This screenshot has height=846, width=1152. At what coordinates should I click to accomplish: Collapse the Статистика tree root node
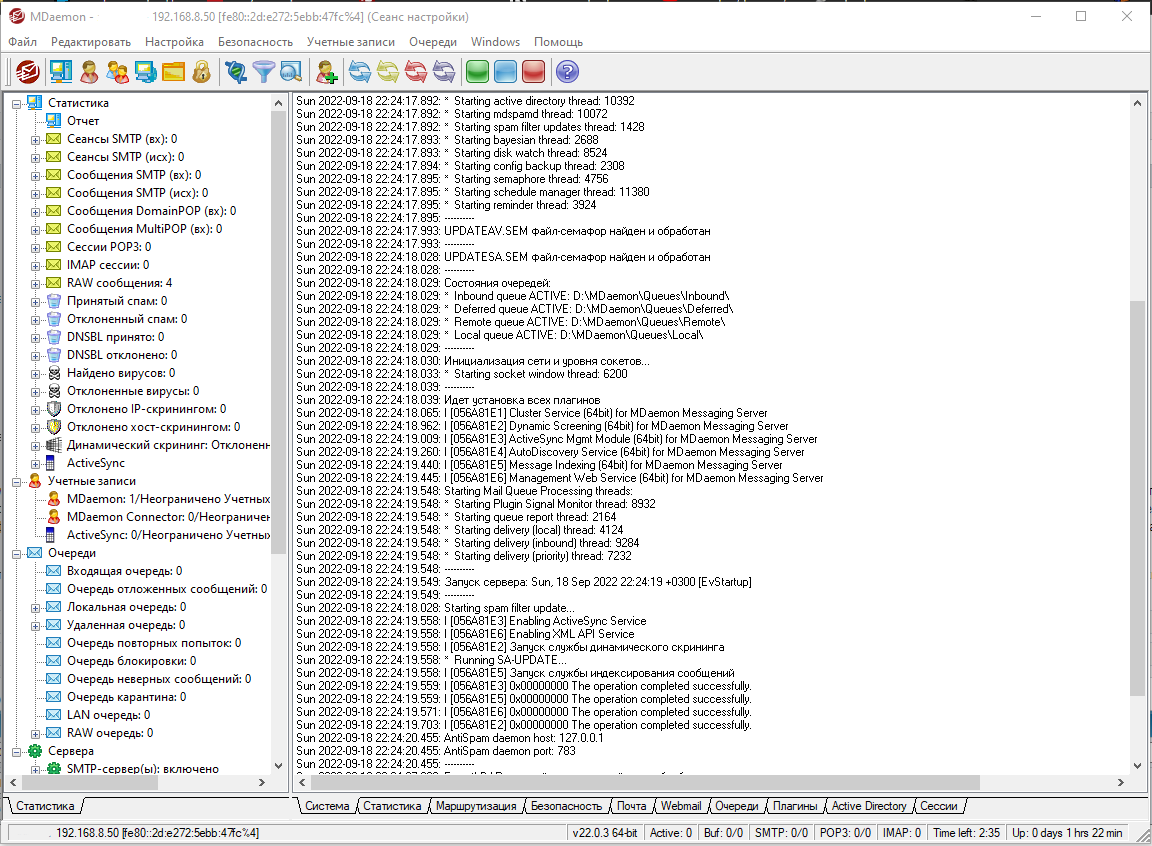(x=16, y=104)
